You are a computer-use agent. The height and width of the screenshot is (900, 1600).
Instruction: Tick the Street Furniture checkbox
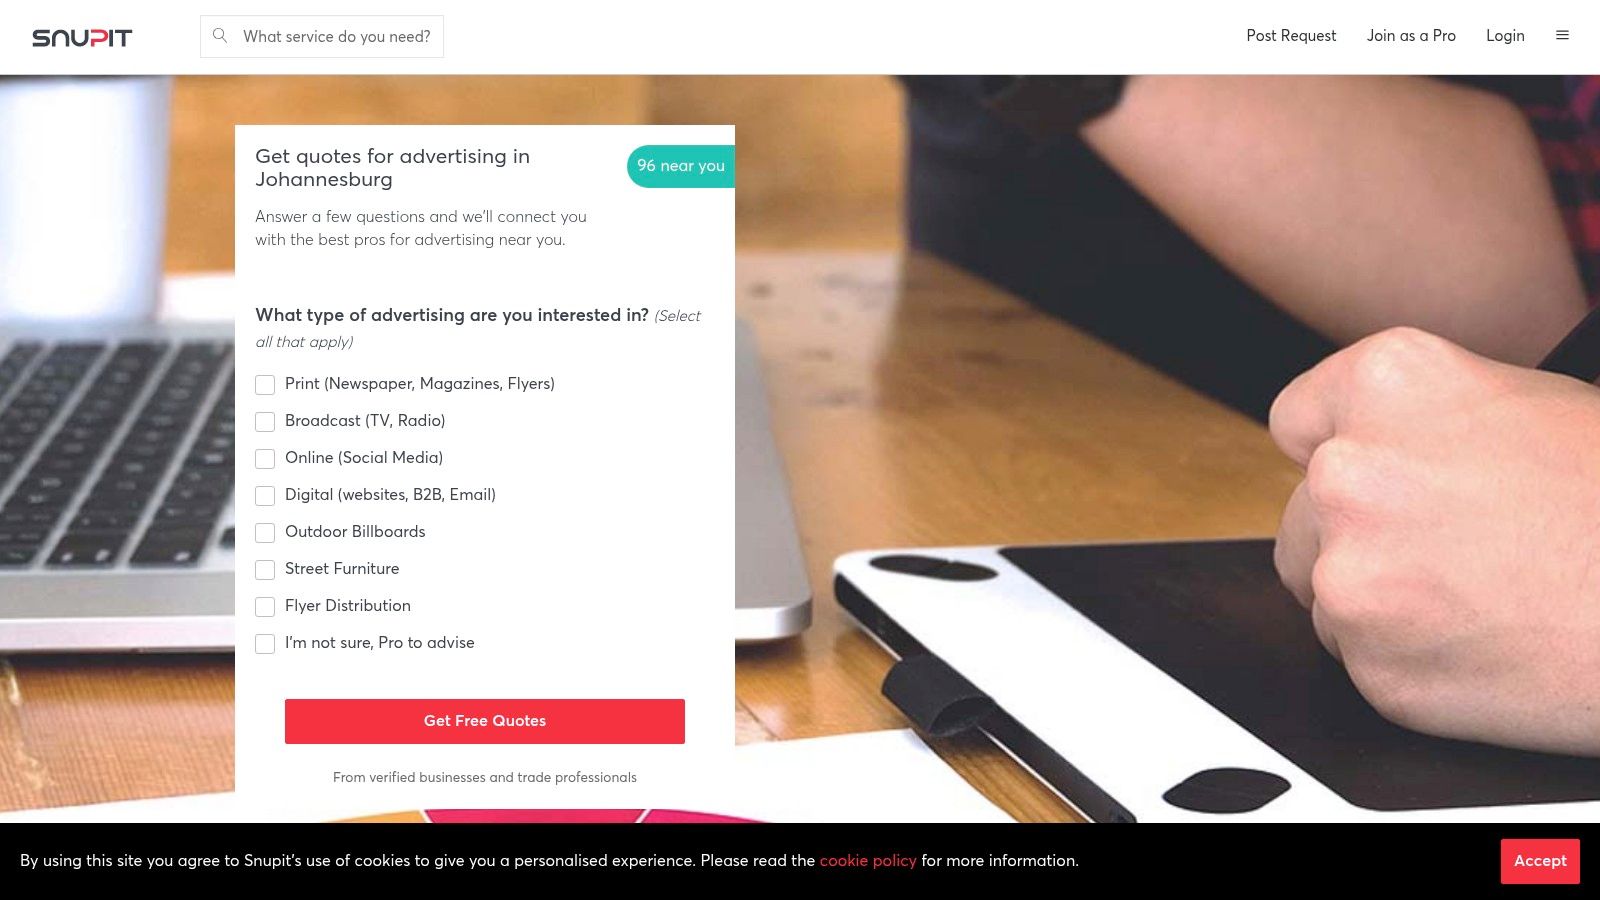tap(265, 570)
